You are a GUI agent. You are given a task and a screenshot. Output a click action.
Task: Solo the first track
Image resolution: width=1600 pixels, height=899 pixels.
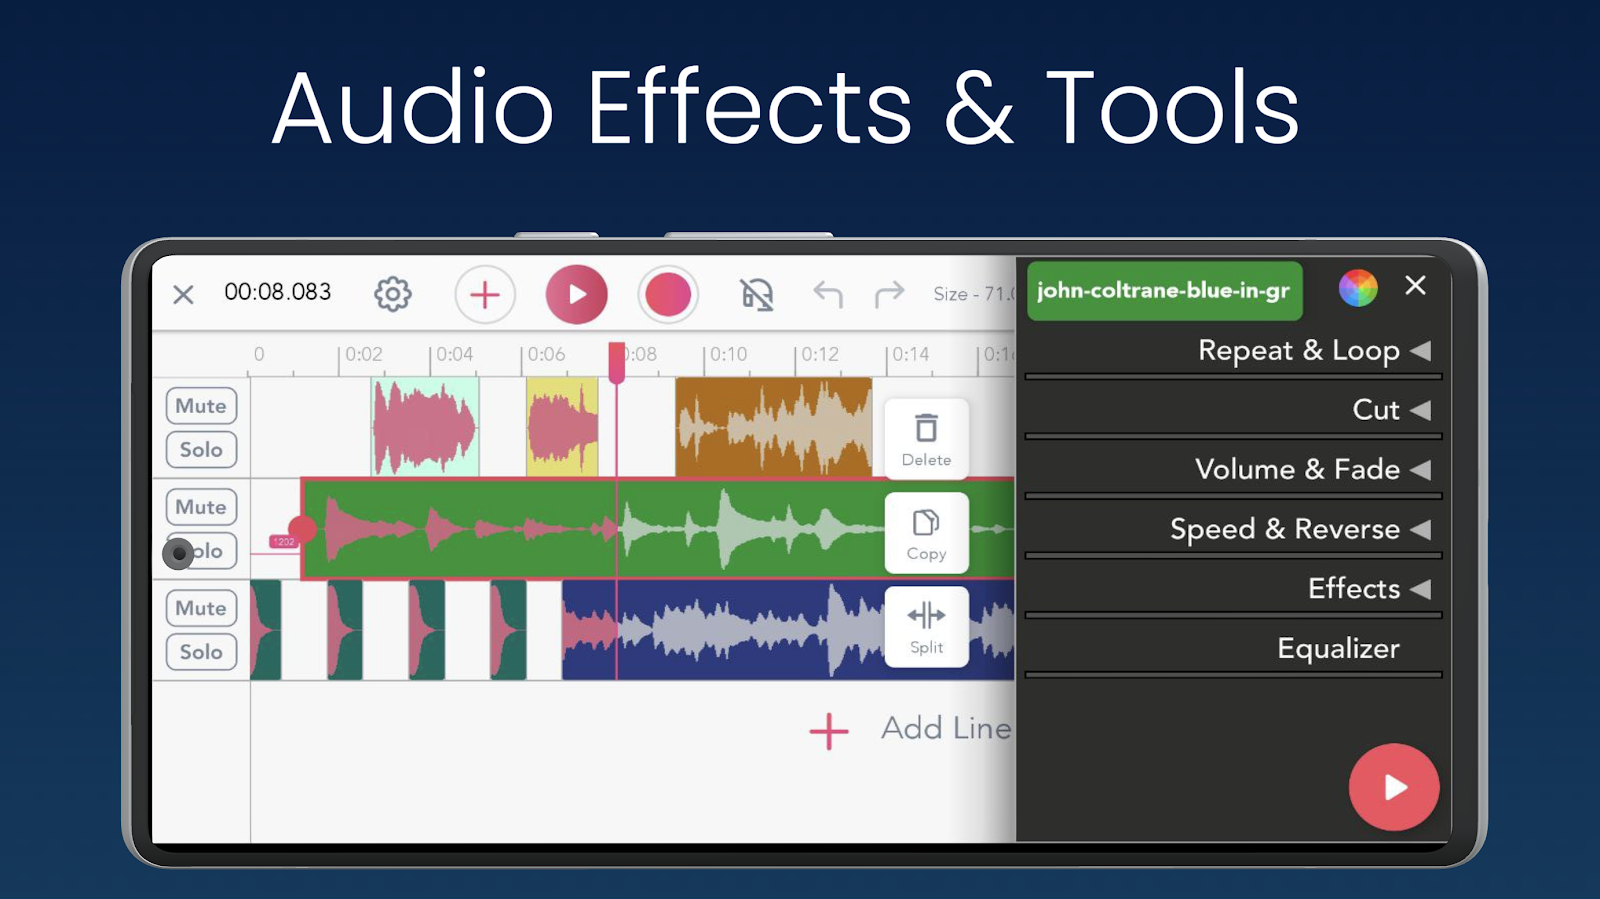(x=201, y=450)
